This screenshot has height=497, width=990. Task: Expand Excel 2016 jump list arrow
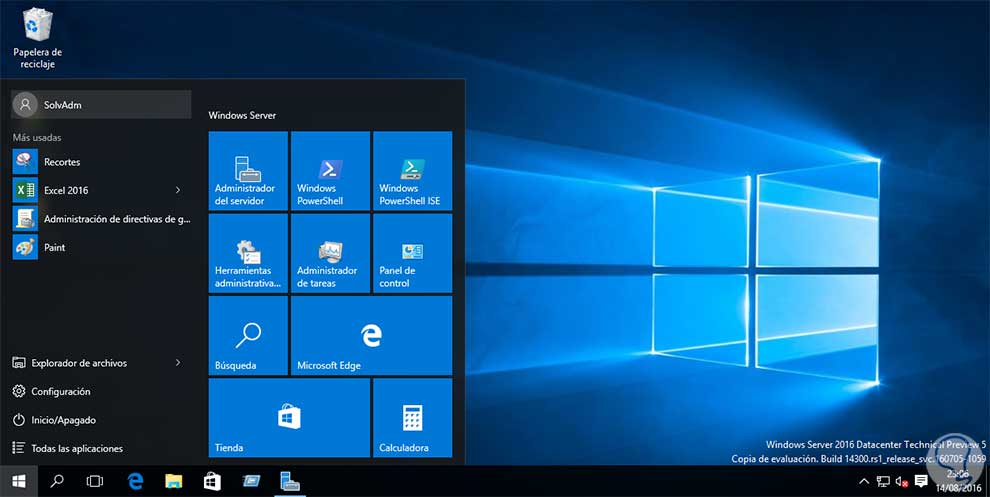(178, 190)
